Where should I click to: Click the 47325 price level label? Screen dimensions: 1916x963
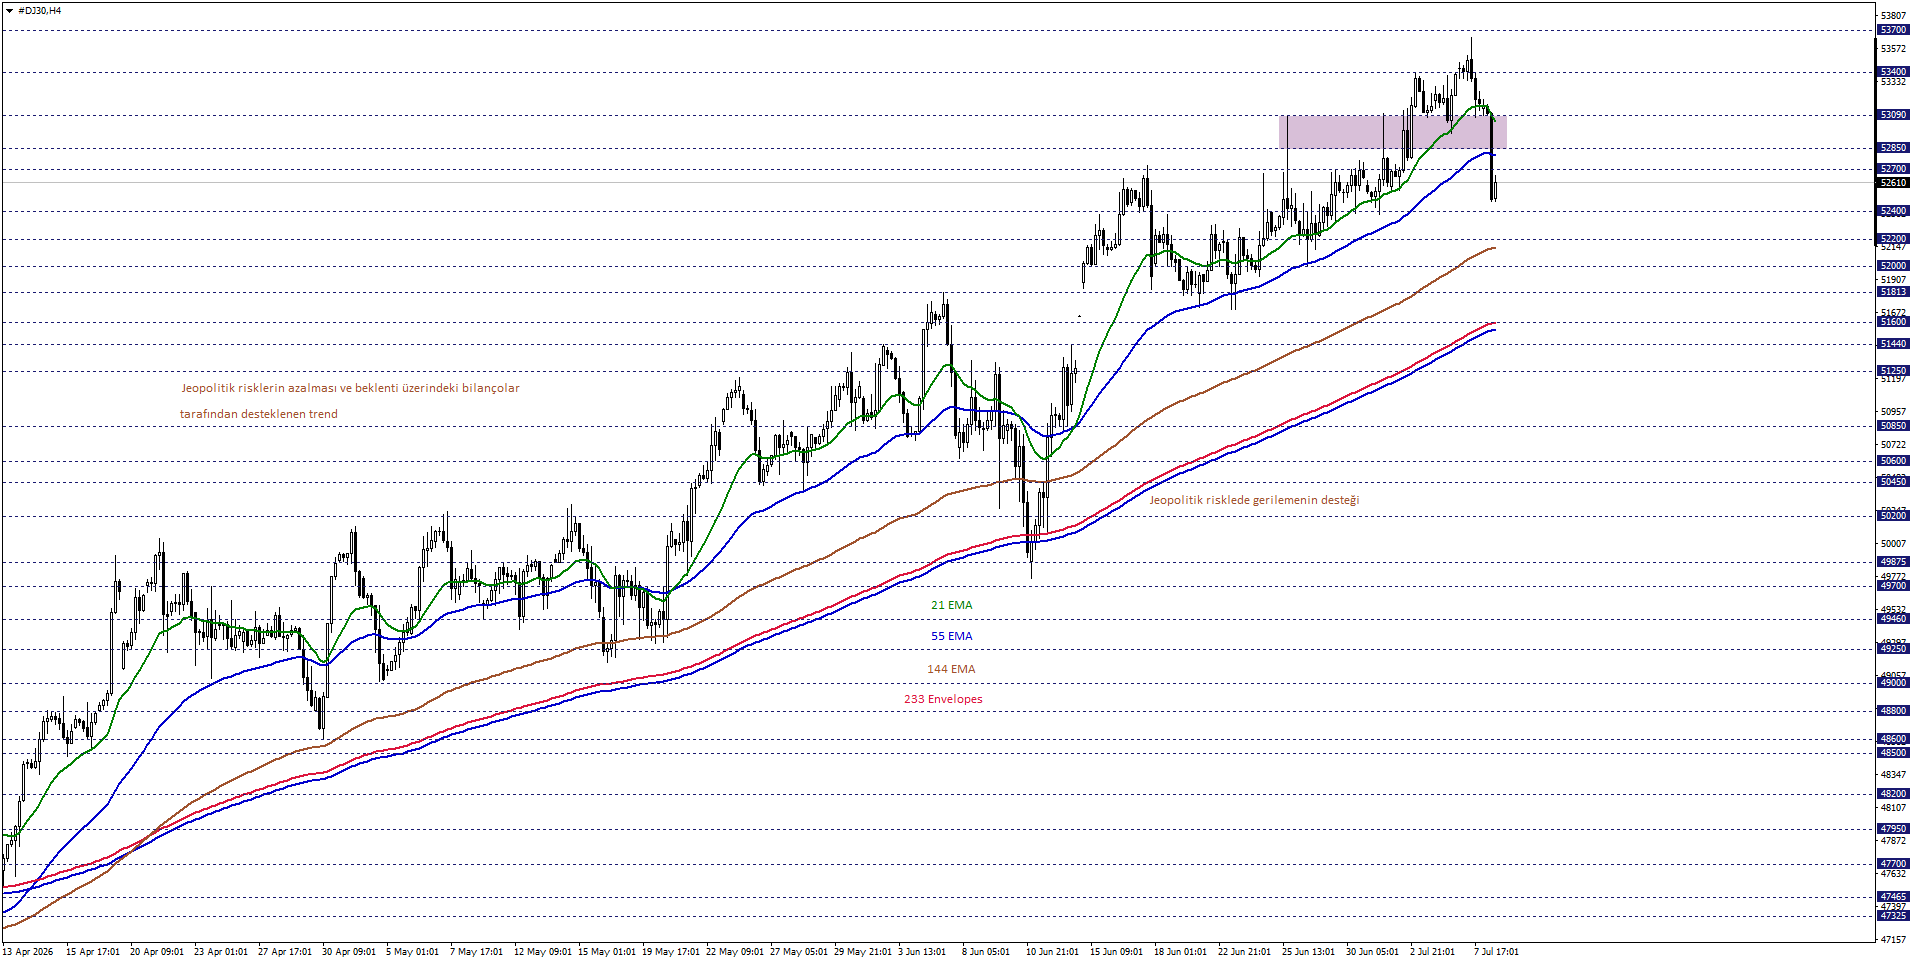click(1894, 916)
